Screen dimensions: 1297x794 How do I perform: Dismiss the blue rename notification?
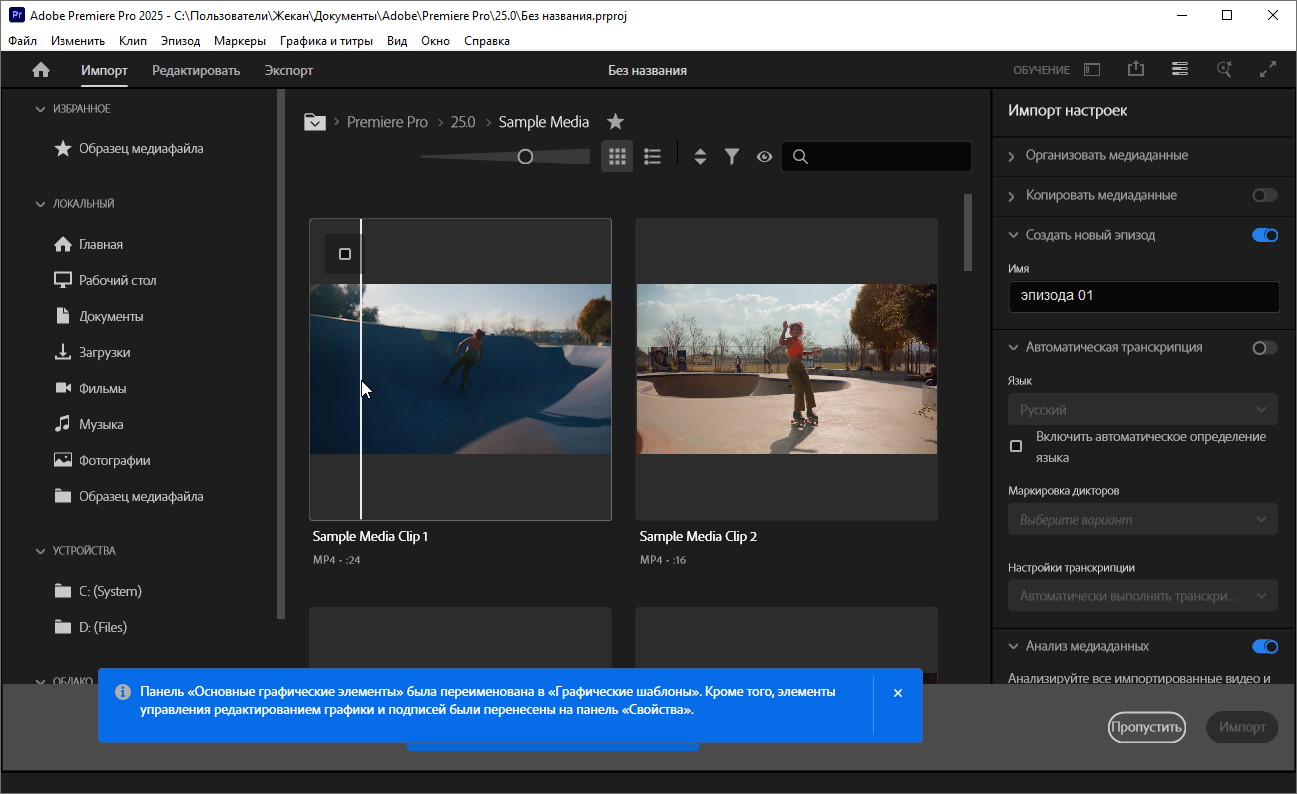click(x=897, y=692)
